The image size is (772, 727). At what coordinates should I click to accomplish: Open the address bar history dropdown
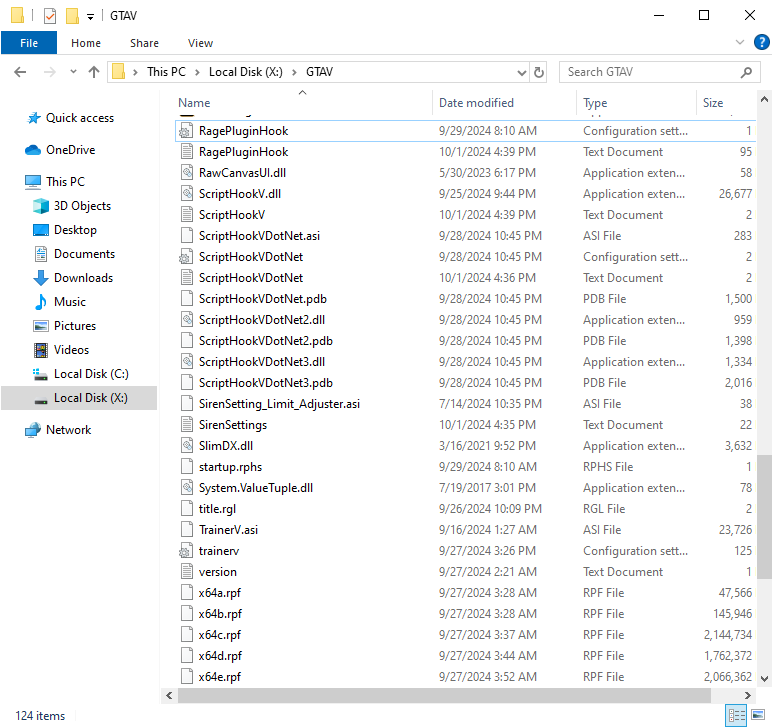(521, 72)
